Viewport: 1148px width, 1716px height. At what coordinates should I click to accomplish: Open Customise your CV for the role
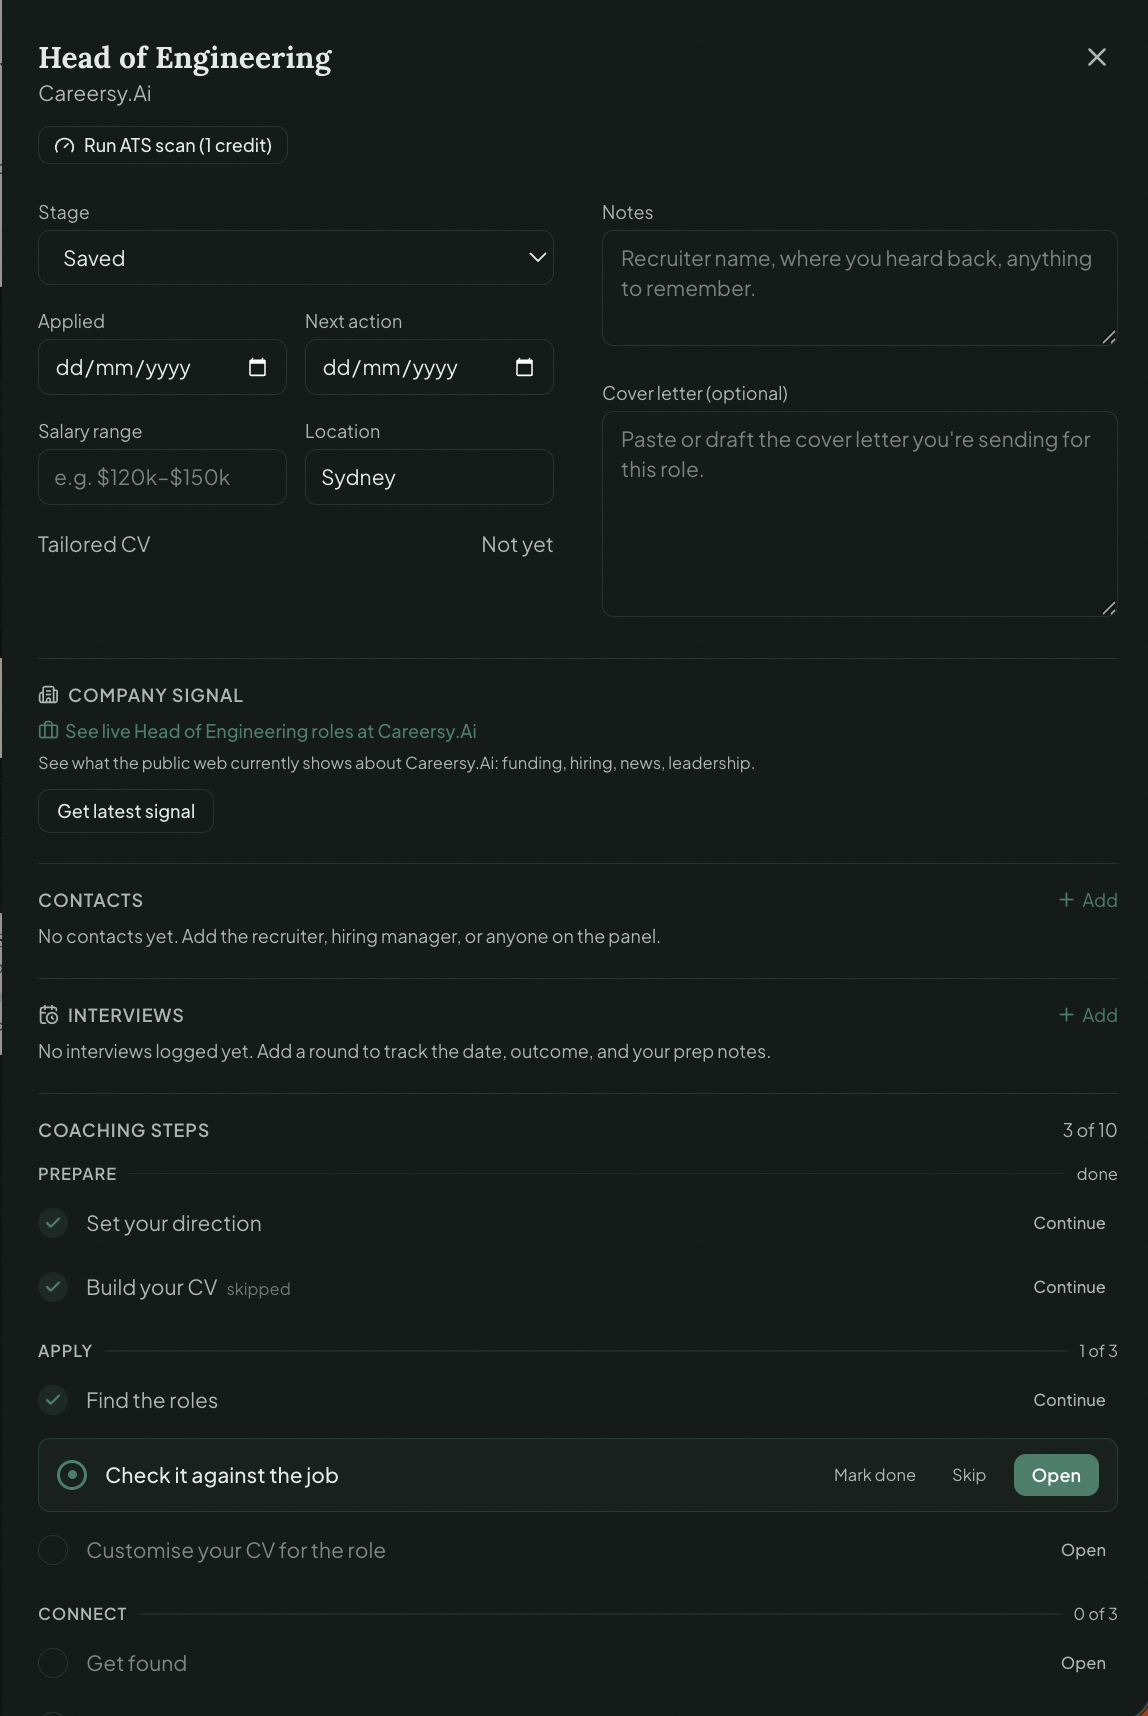pos(1083,1550)
